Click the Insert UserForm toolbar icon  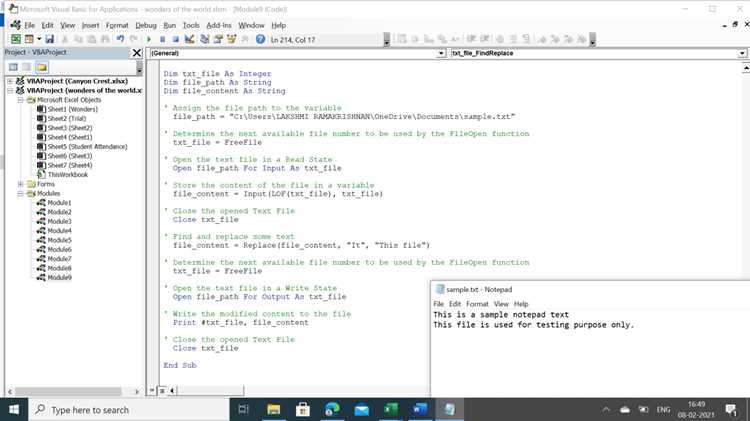(x=29, y=39)
